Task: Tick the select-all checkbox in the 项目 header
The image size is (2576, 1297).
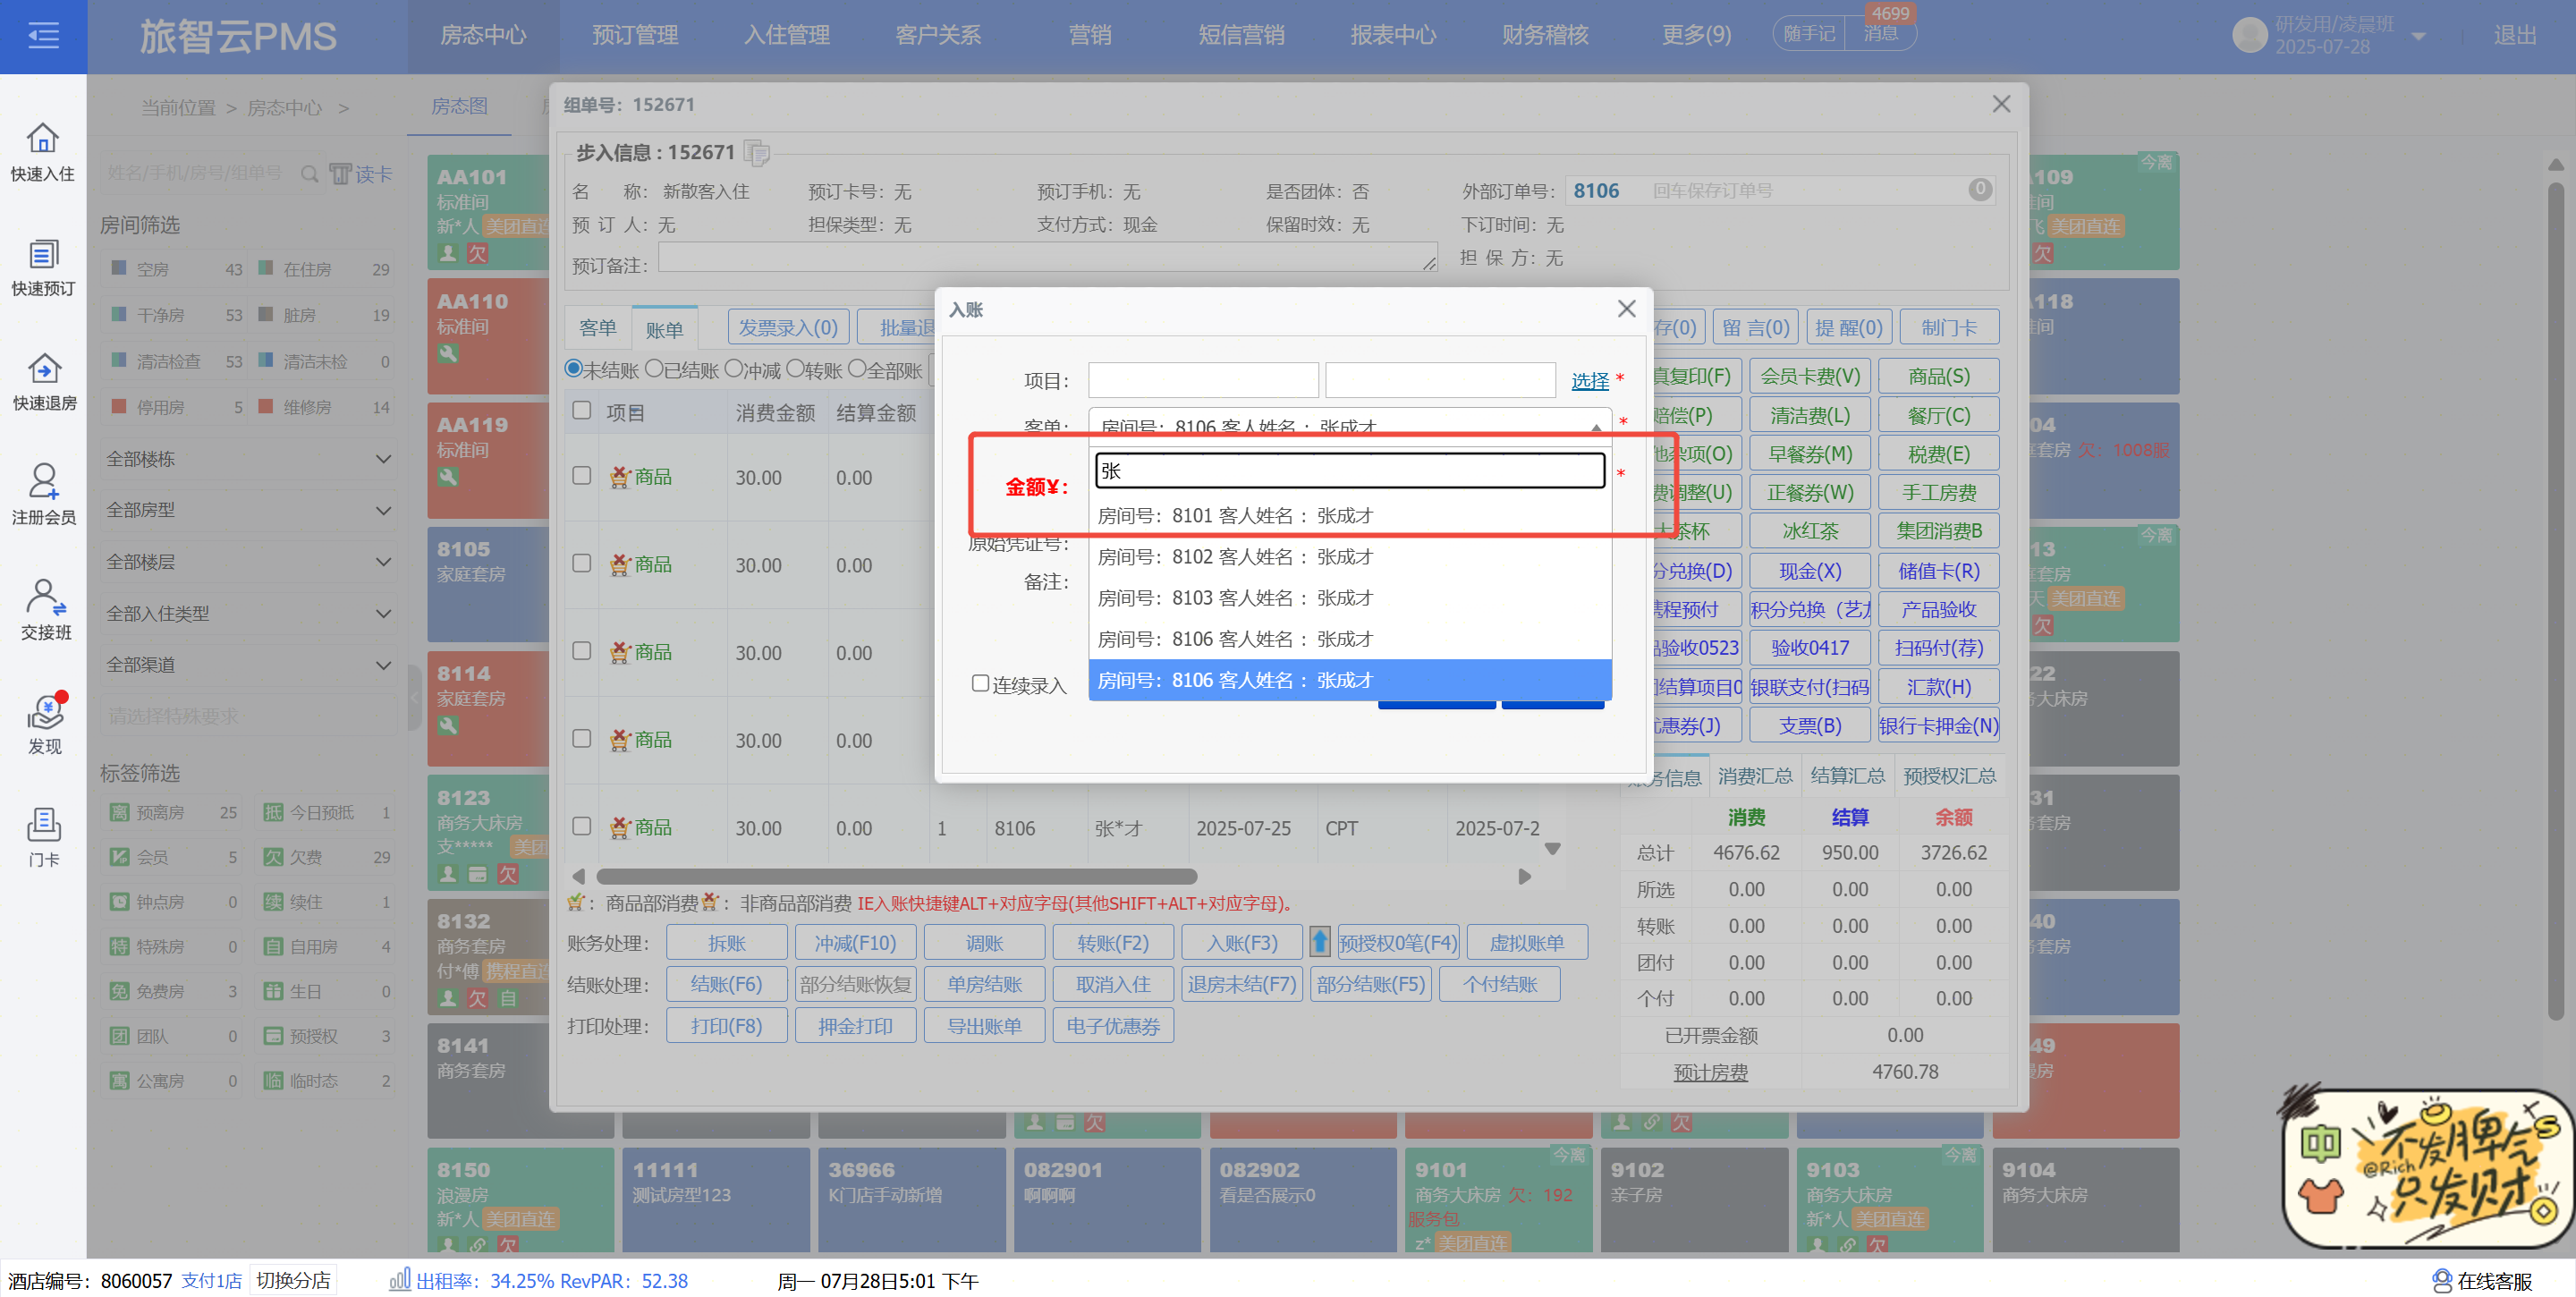Action: point(581,411)
